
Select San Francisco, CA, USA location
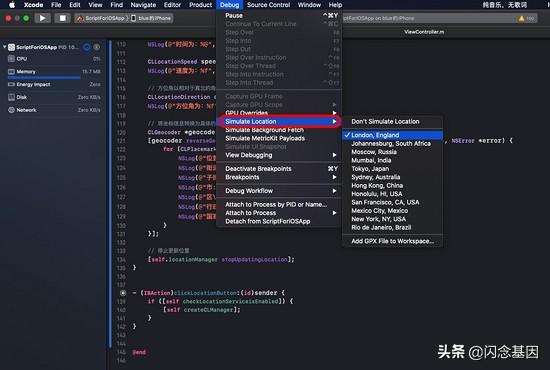[x=392, y=202]
